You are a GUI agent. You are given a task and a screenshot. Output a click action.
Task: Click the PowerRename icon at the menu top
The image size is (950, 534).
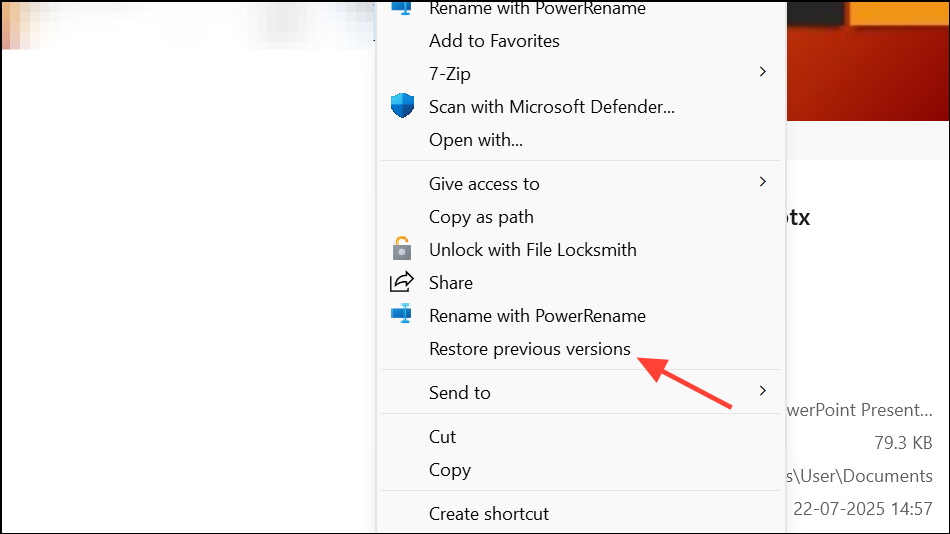[401, 7]
